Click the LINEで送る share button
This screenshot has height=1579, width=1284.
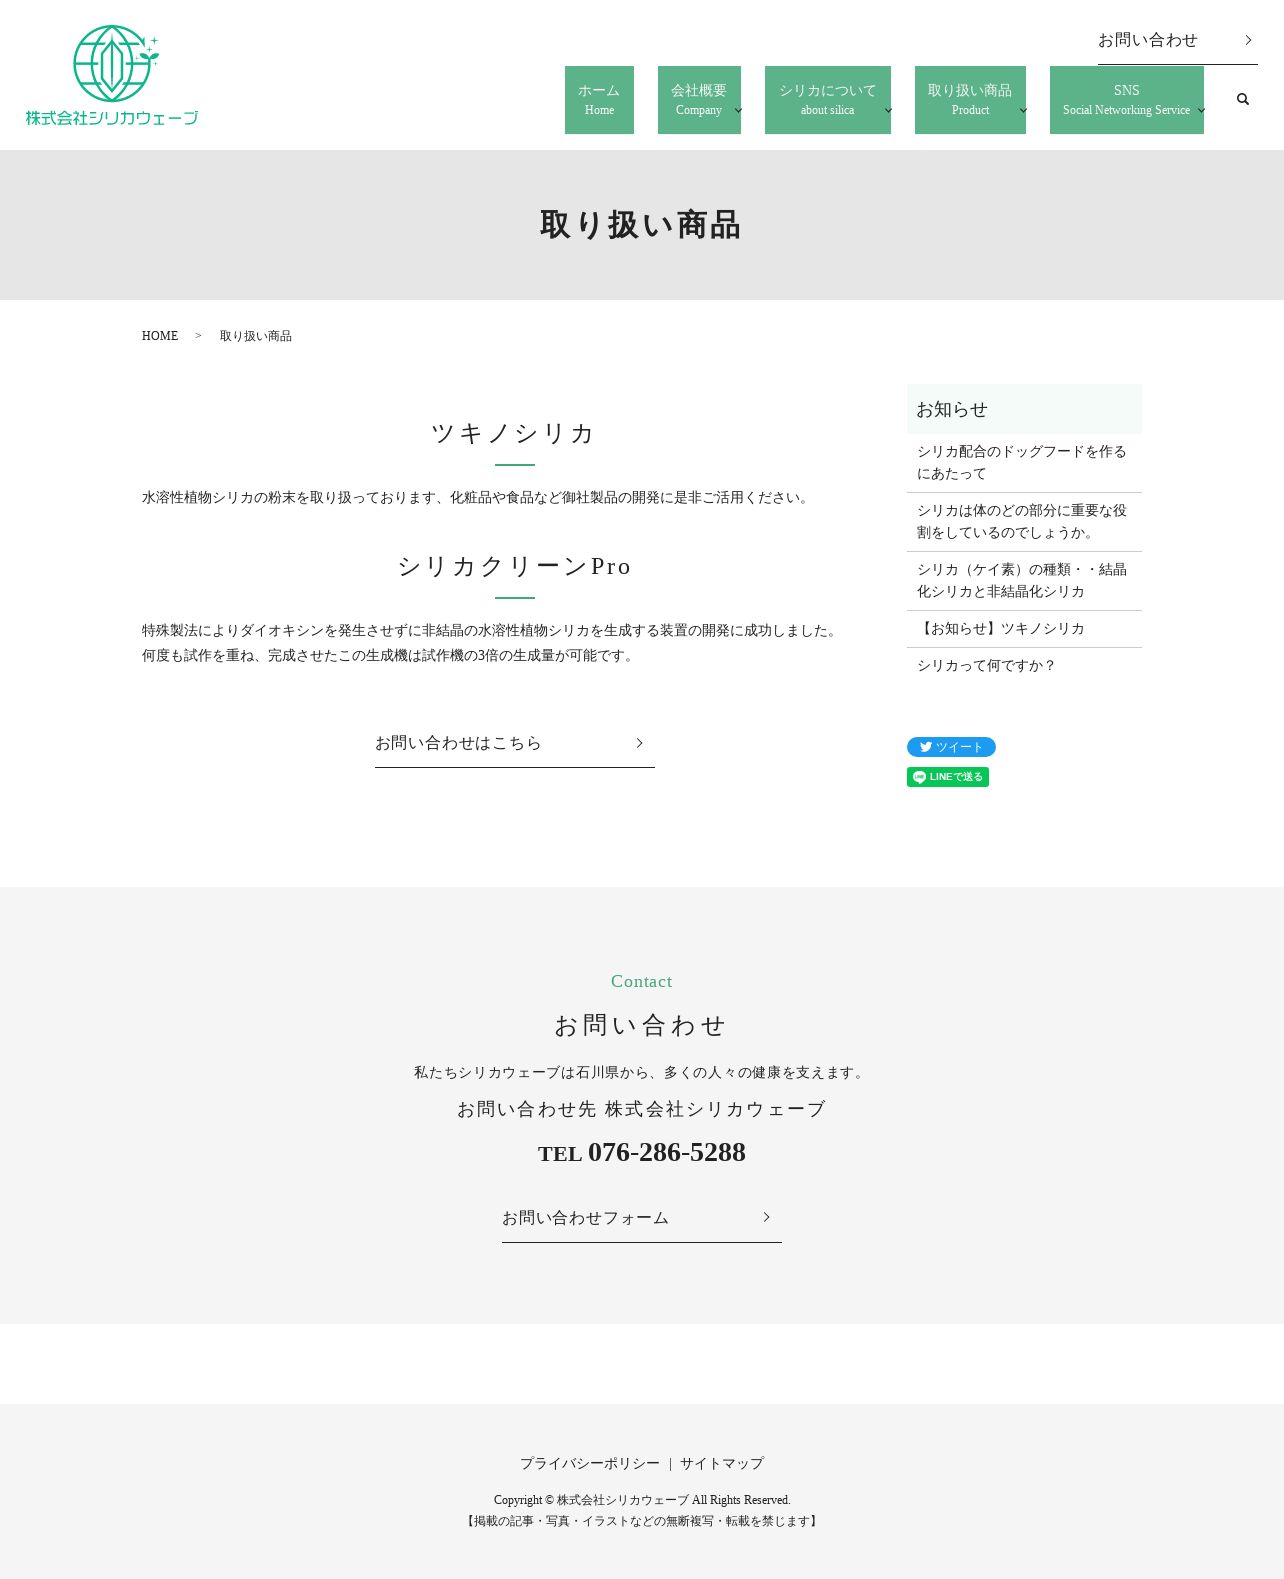(x=948, y=777)
